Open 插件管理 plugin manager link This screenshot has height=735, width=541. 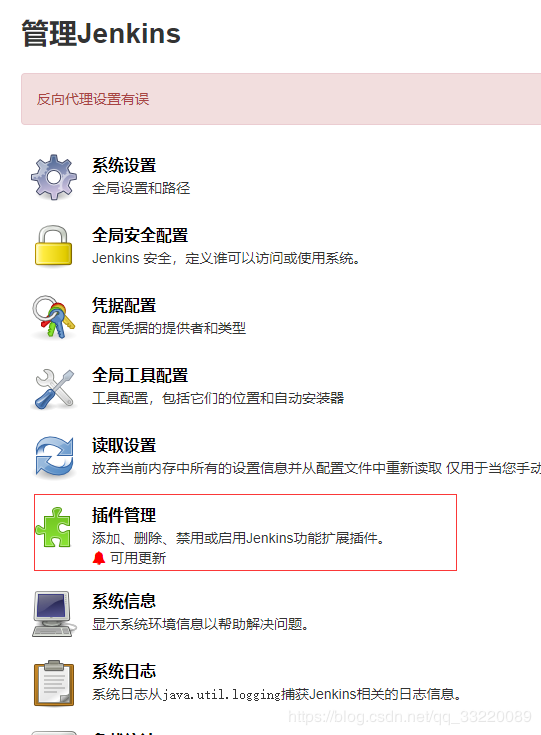124,515
